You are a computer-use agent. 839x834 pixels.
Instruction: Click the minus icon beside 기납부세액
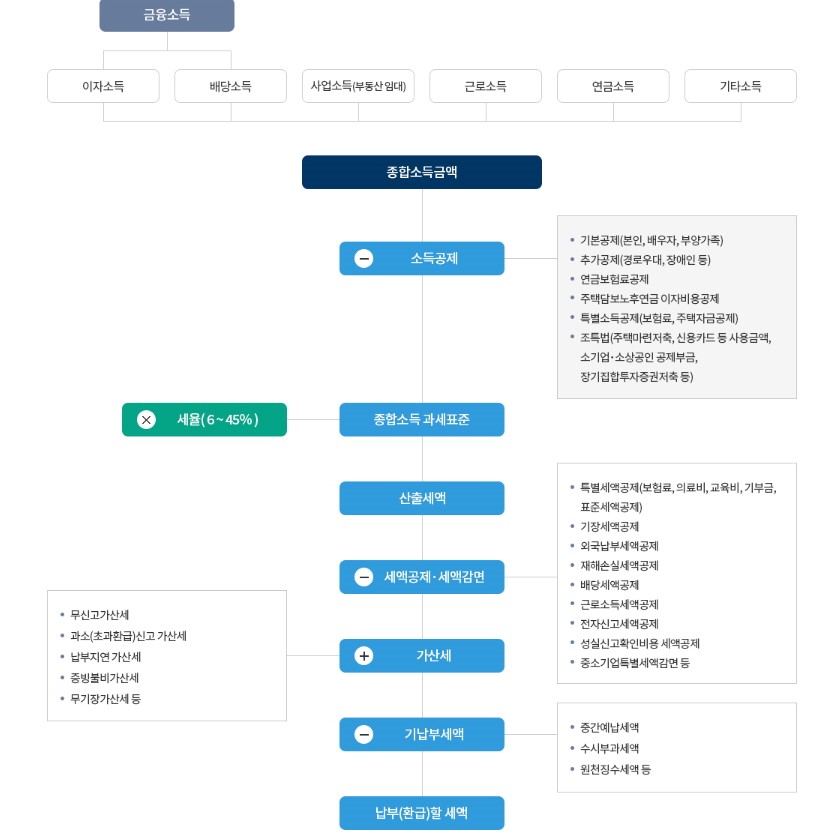click(364, 734)
